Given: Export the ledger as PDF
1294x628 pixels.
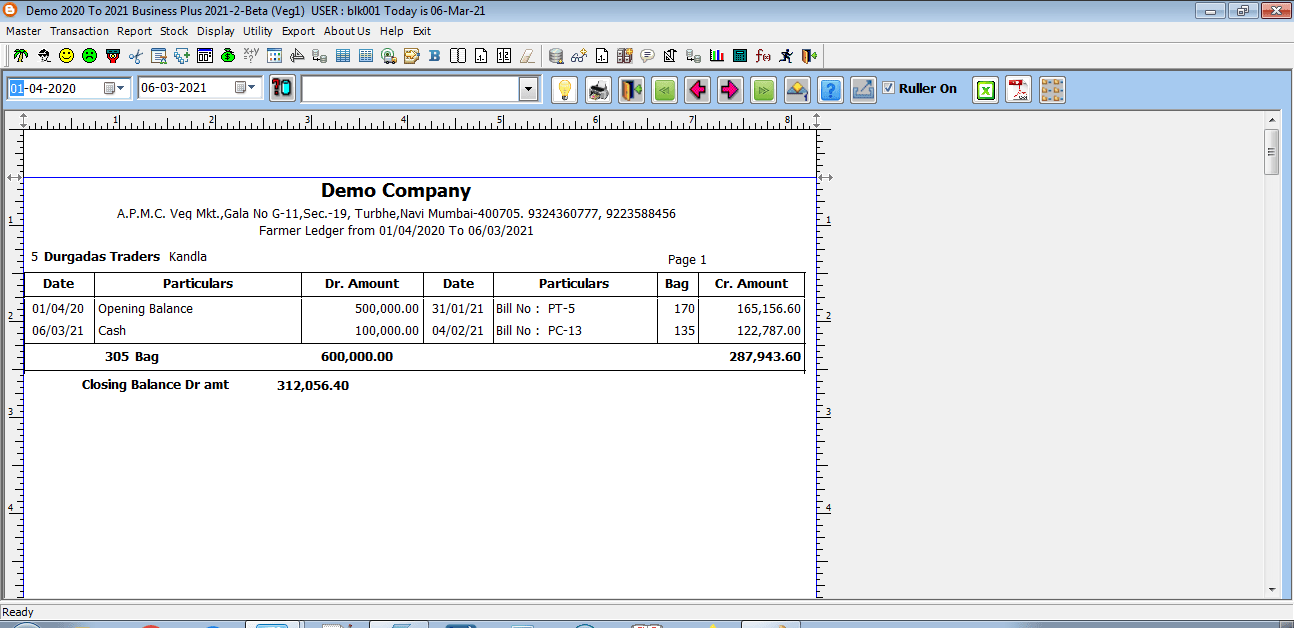Looking at the screenshot, I should point(1018,90).
